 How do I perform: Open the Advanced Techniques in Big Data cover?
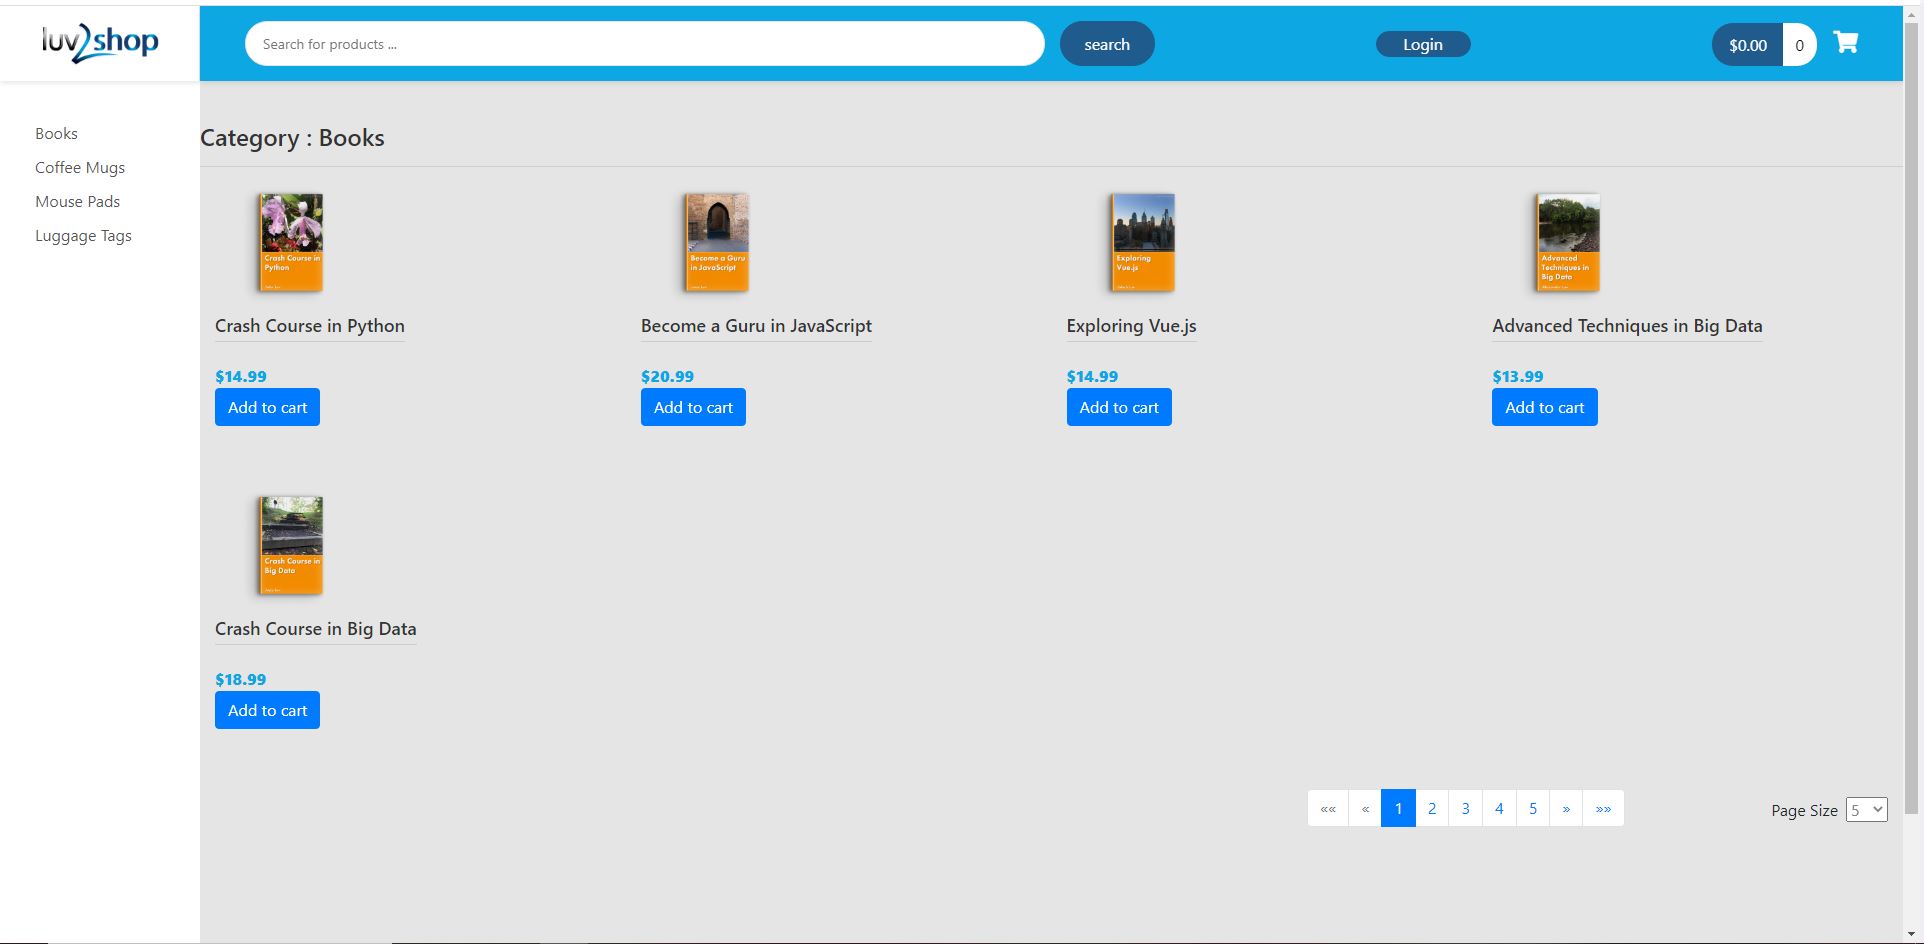pyautogui.click(x=1568, y=243)
